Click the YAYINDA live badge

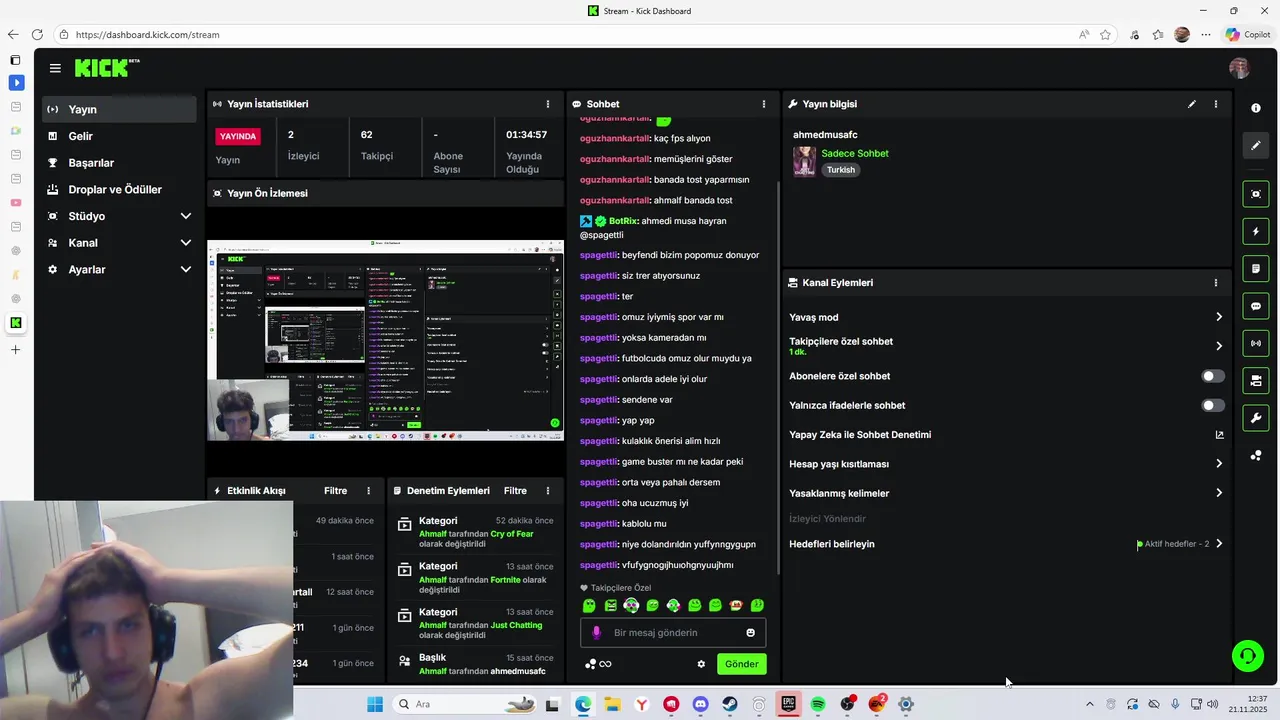[x=238, y=136]
